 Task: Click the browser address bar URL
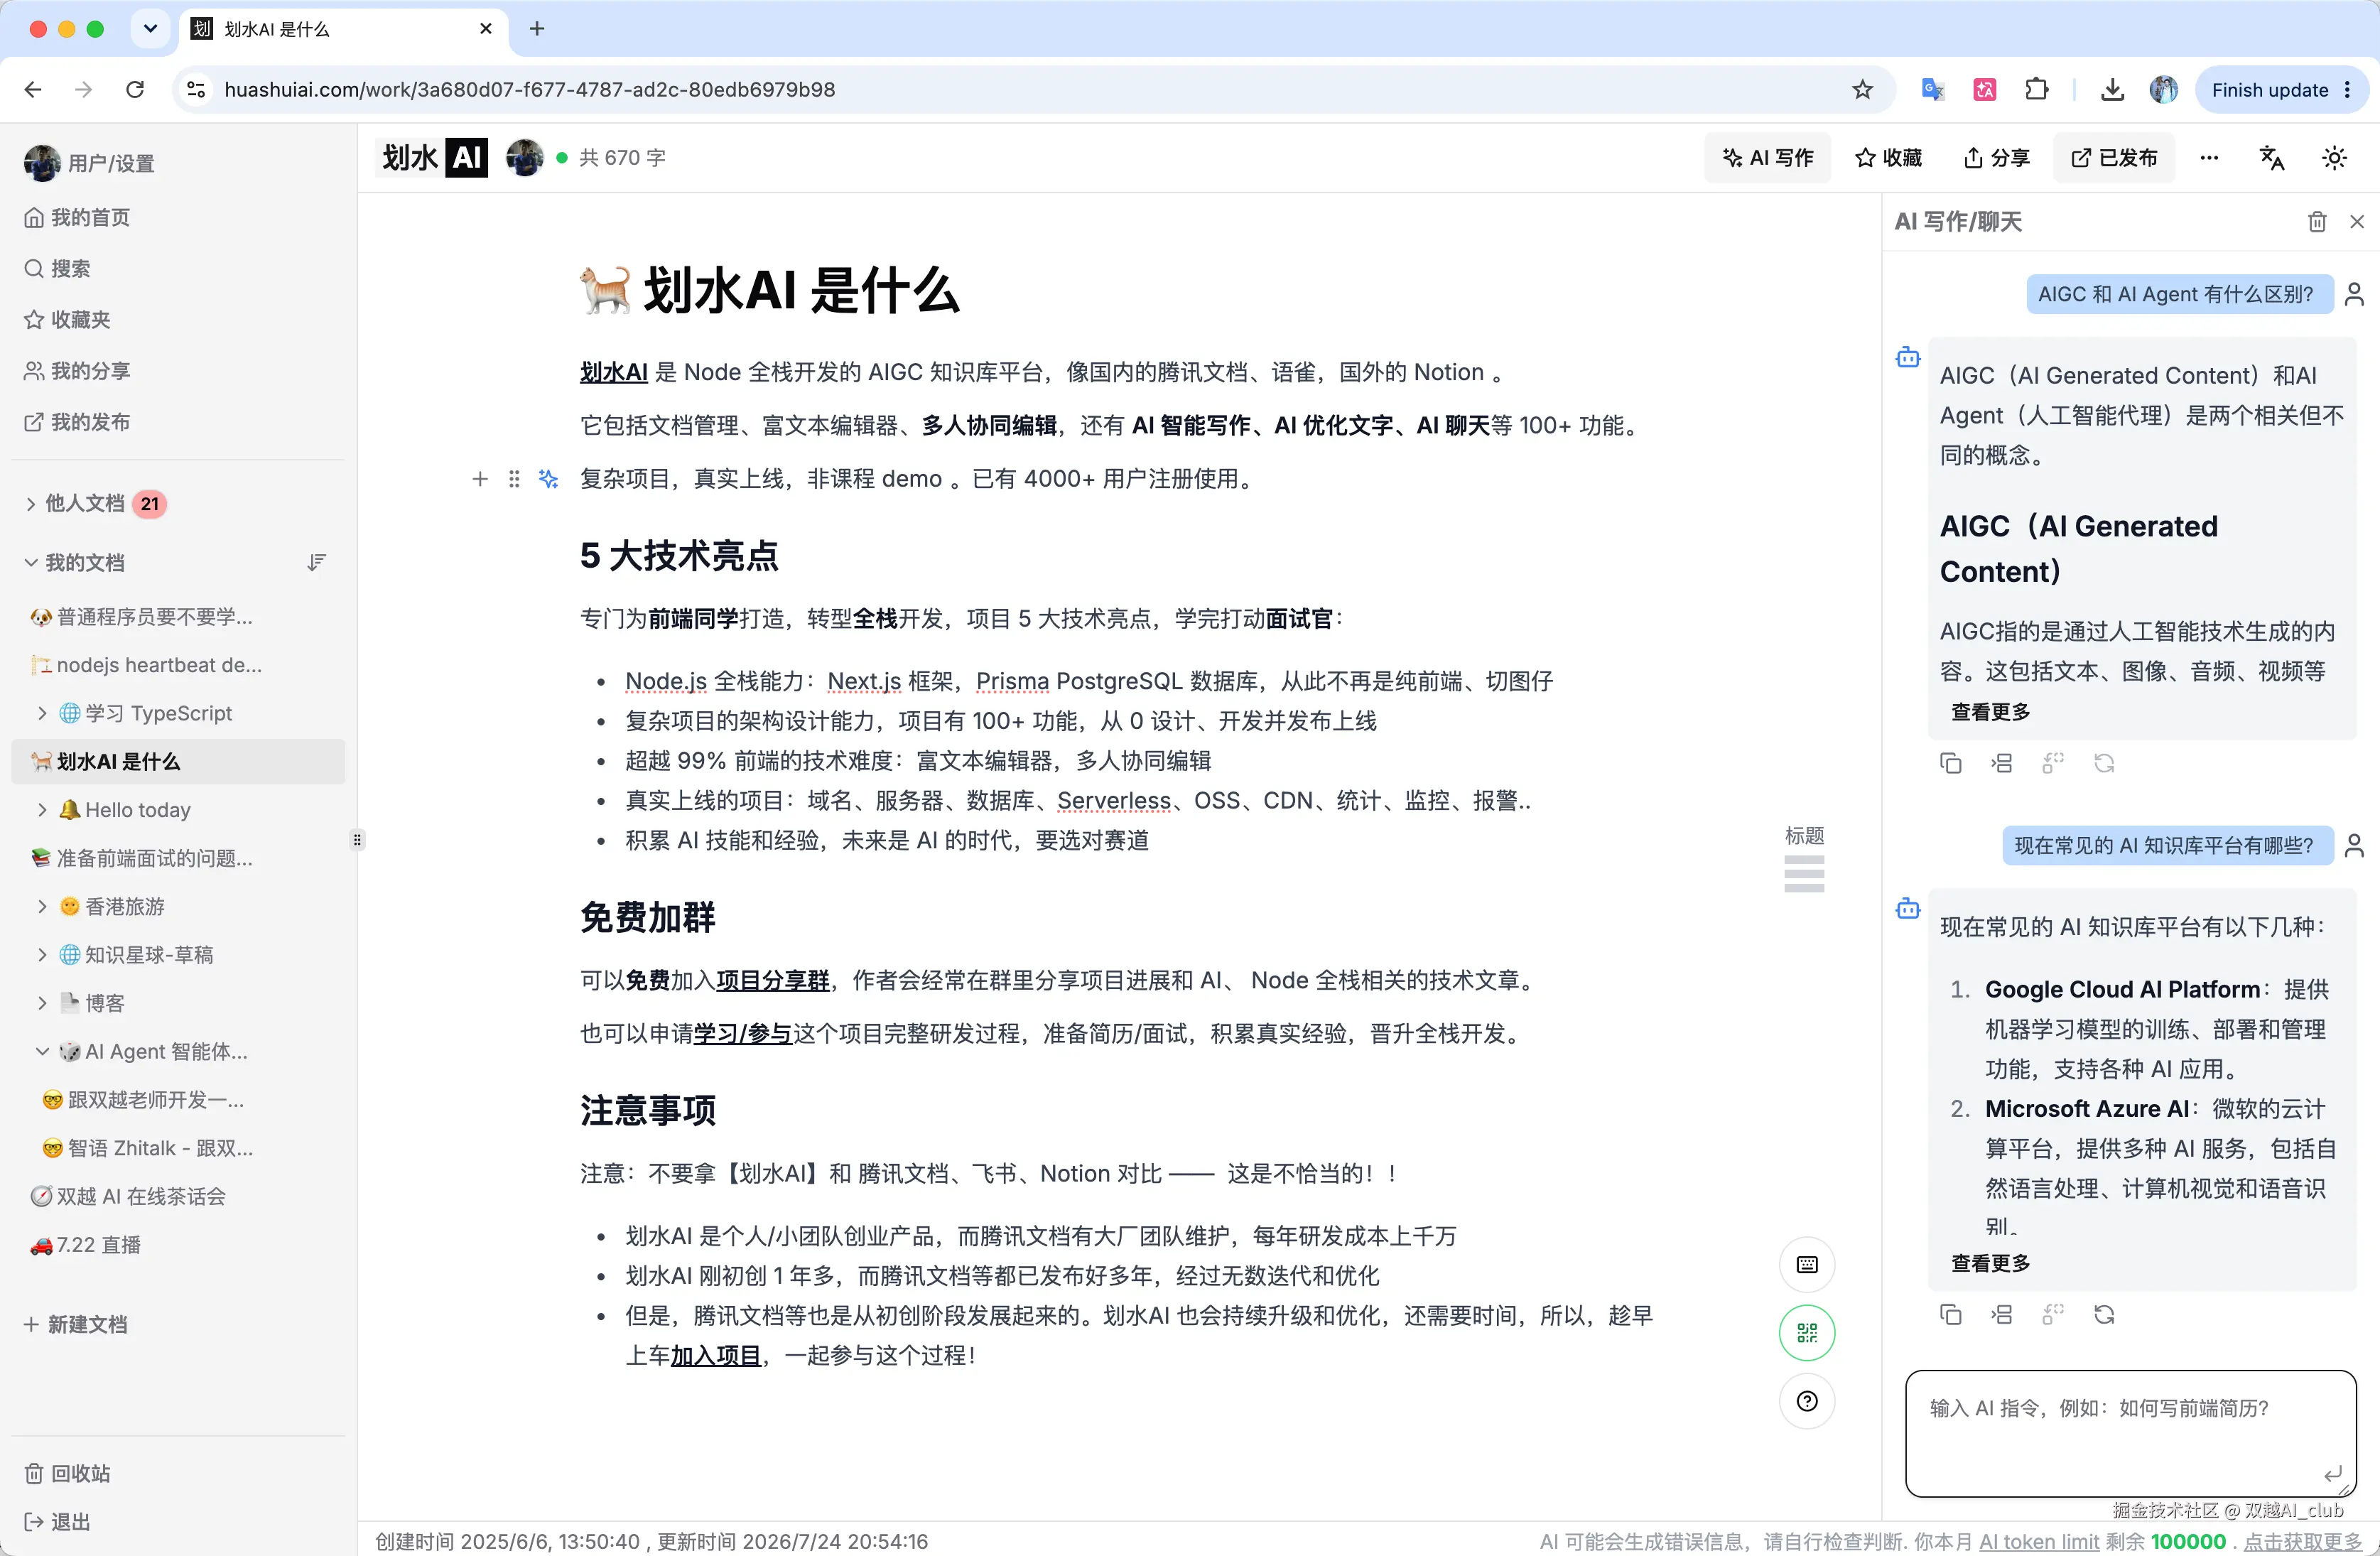point(530,90)
